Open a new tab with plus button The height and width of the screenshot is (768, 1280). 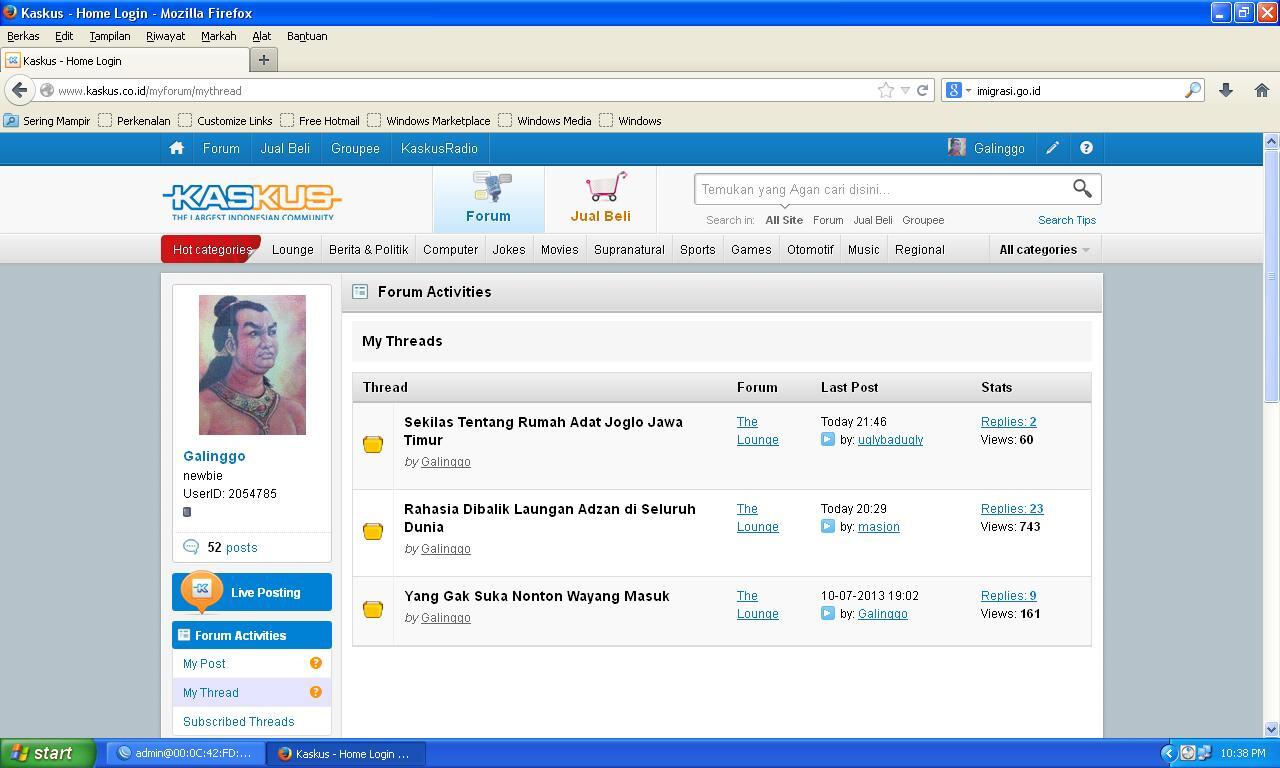[x=264, y=60]
